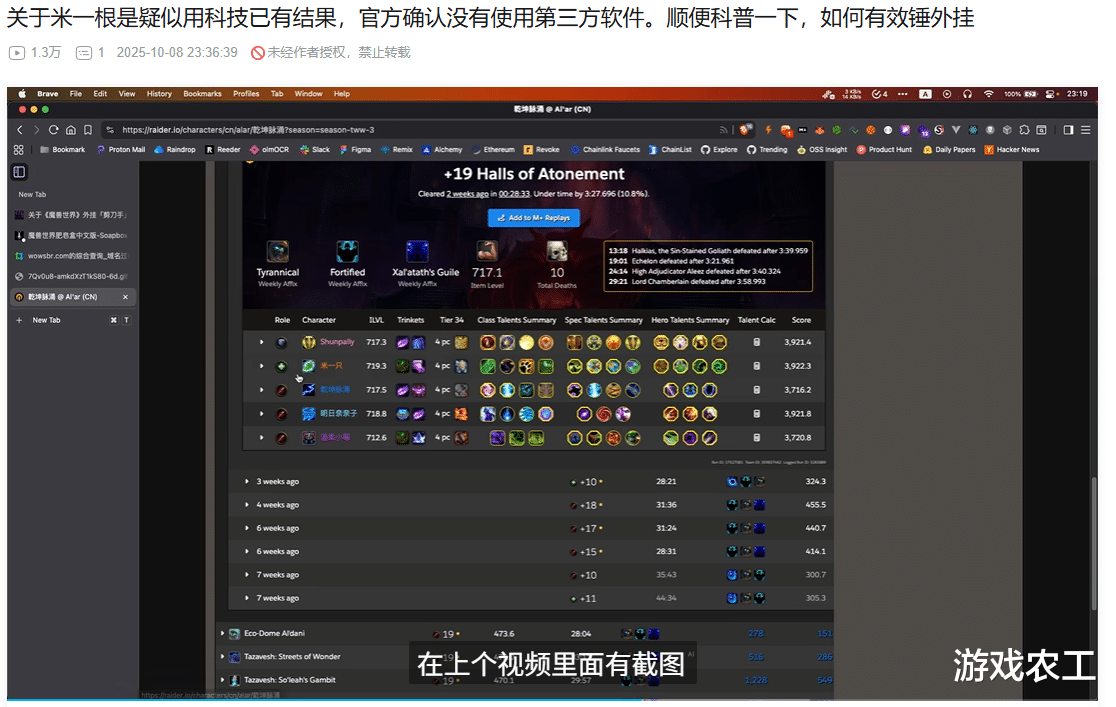Viewport: 1116px width, 707px height.
Task: Open a New Tab from the sidebar
Action: [x=46, y=320]
